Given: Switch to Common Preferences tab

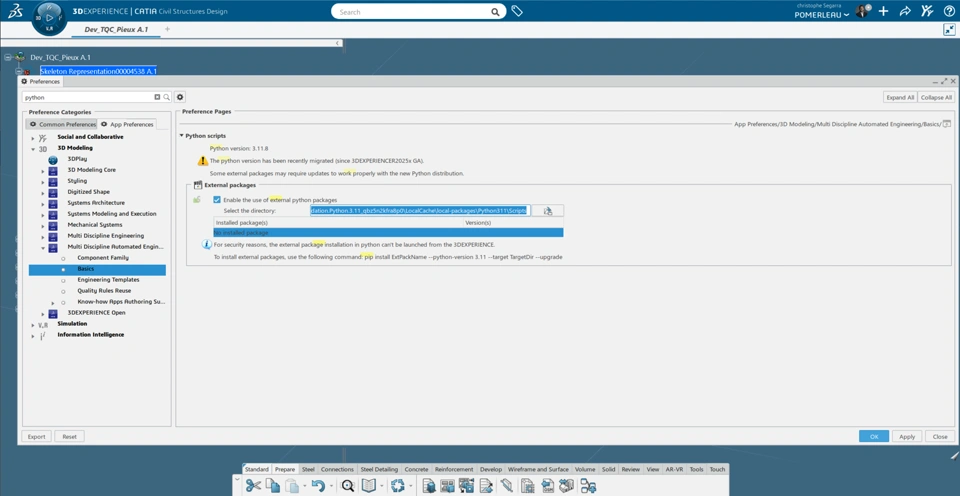Looking at the screenshot, I should pos(63,124).
